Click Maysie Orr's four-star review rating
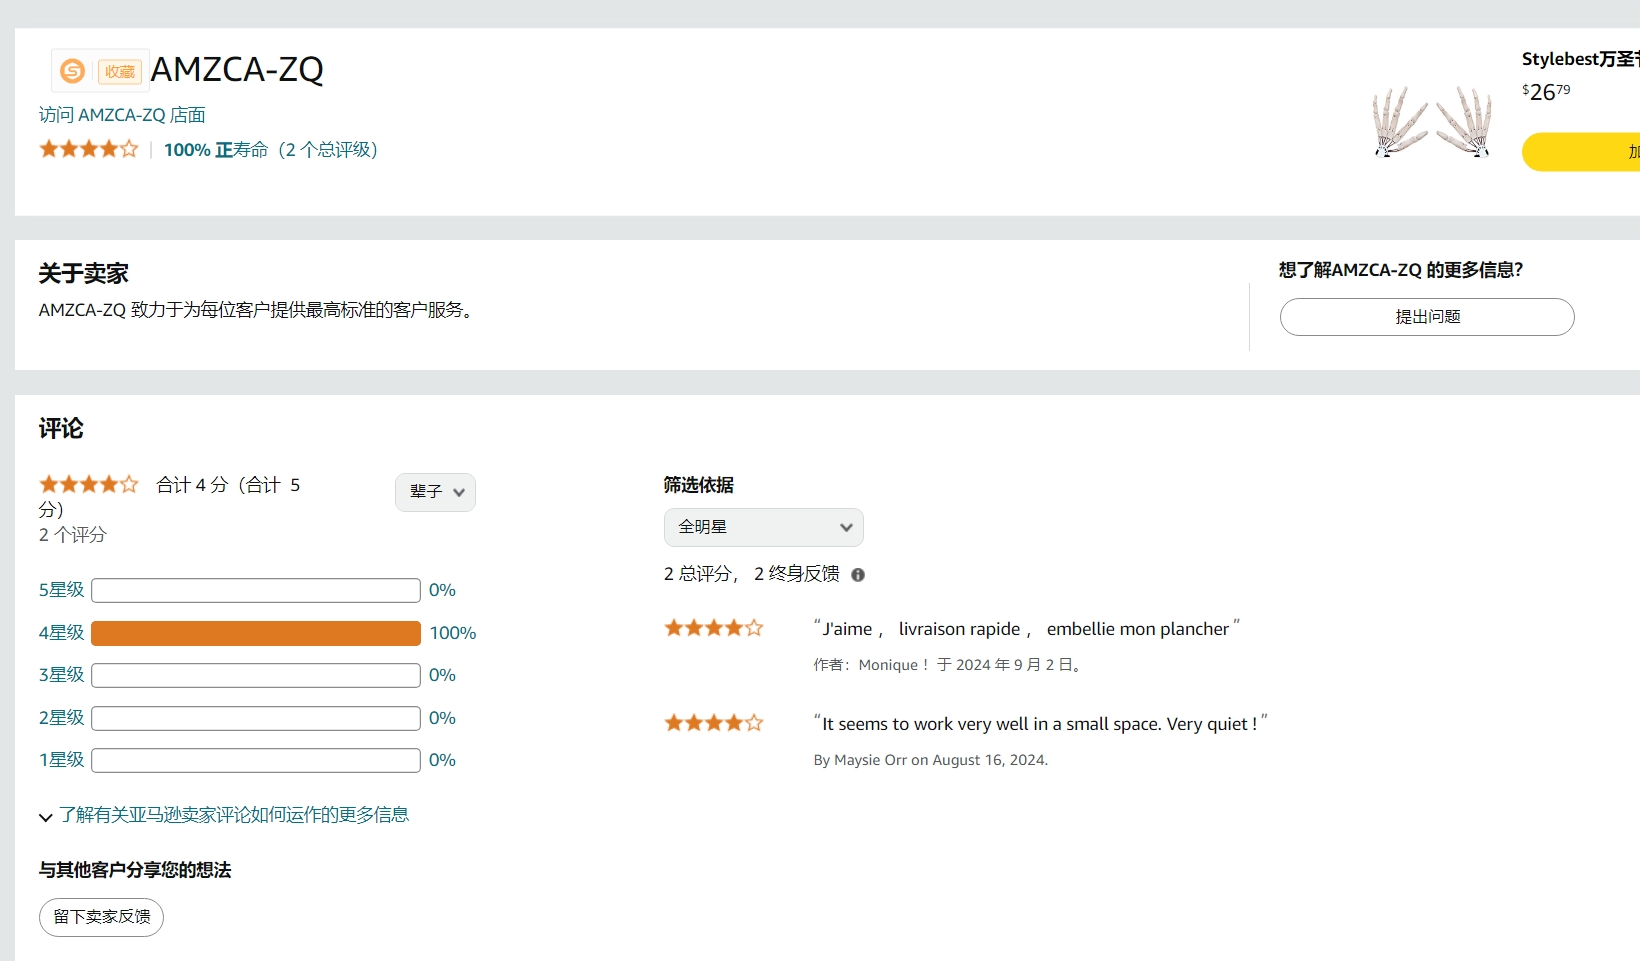This screenshot has height=961, width=1640. coord(714,723)
